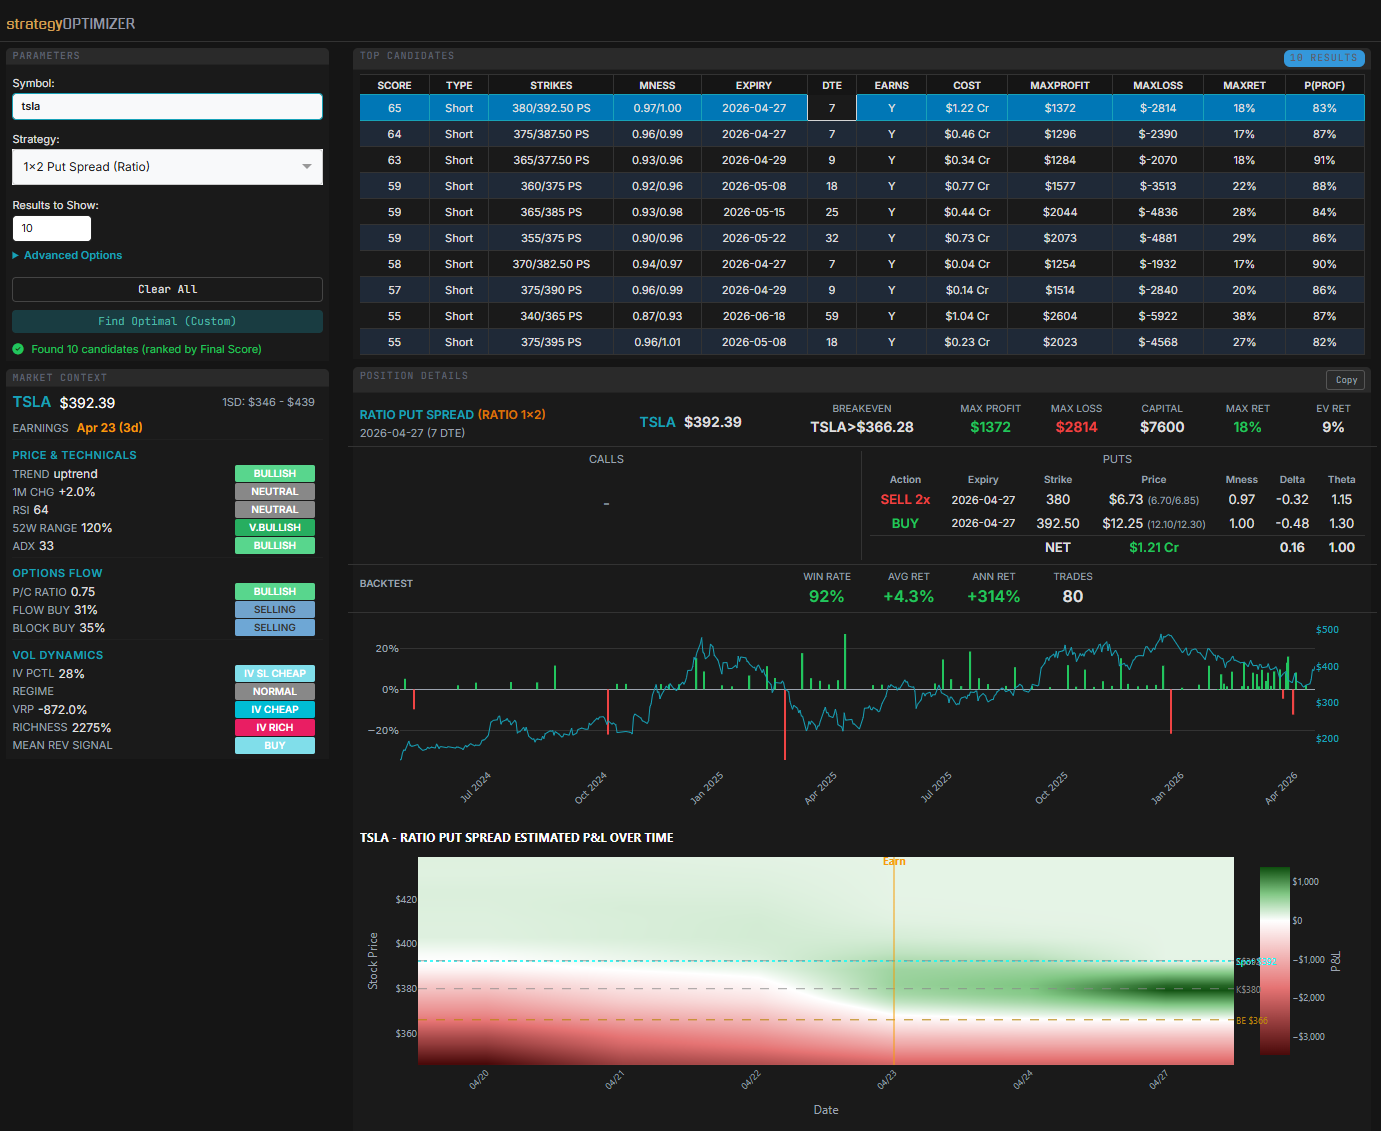The image size is (1381, 1131).
Task: Sort table by STRIKES column header
Action: (x=551, y=85)
